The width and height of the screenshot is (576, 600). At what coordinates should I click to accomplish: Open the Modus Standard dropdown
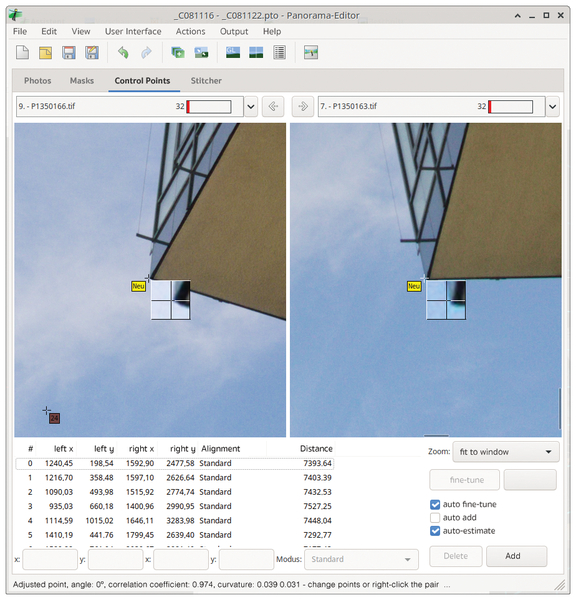[x=361, y=559]
